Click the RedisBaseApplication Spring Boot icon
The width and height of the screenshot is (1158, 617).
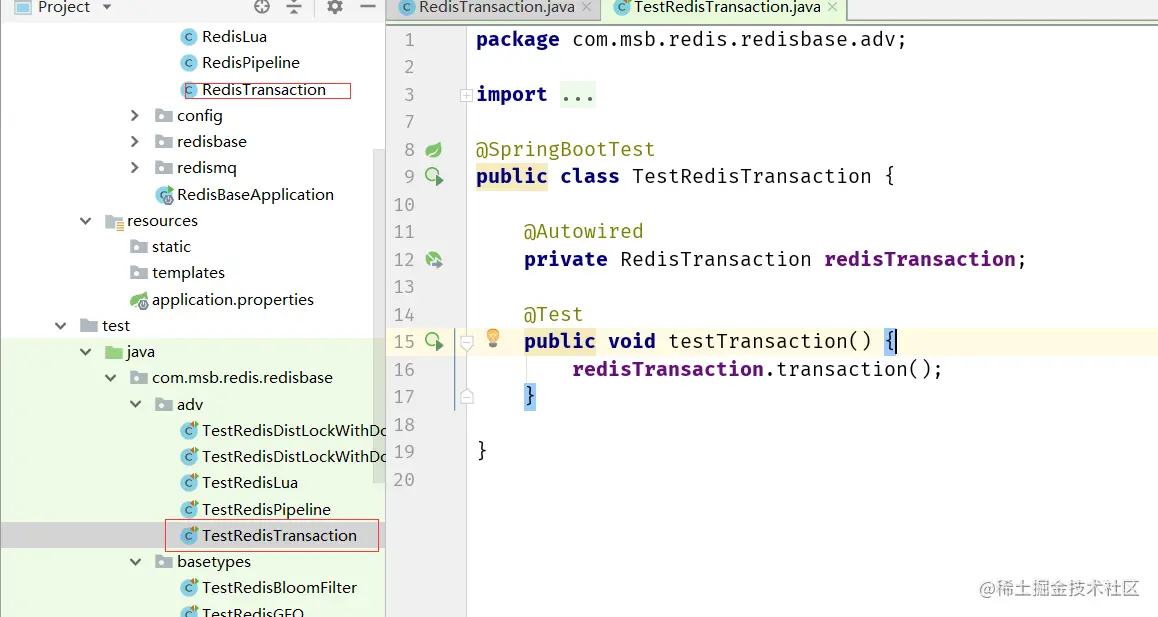click(164, 195)
